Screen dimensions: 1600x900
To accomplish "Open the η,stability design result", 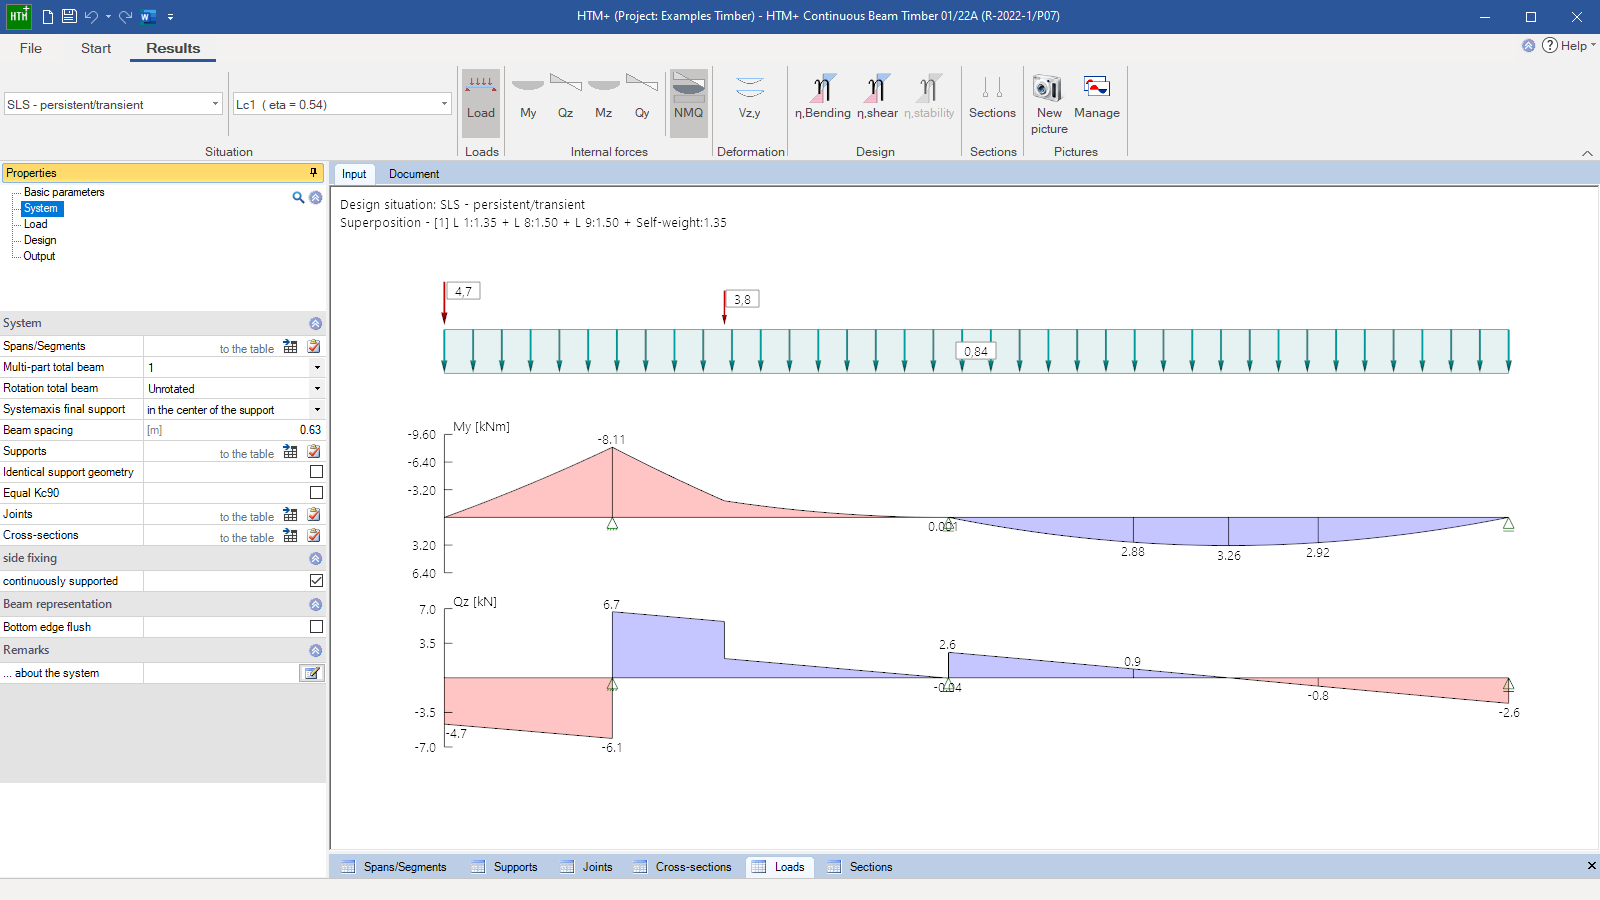I will (x=929, y=97).
